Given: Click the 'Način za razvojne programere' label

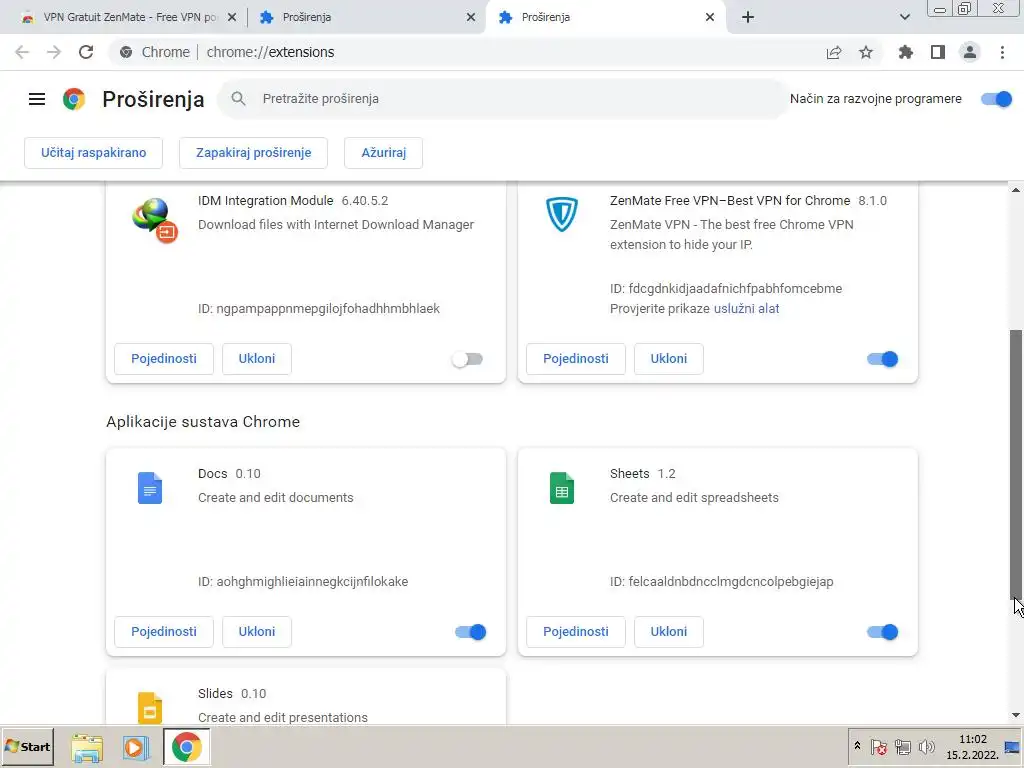Looking at the screenshot, I should [876, 99].
